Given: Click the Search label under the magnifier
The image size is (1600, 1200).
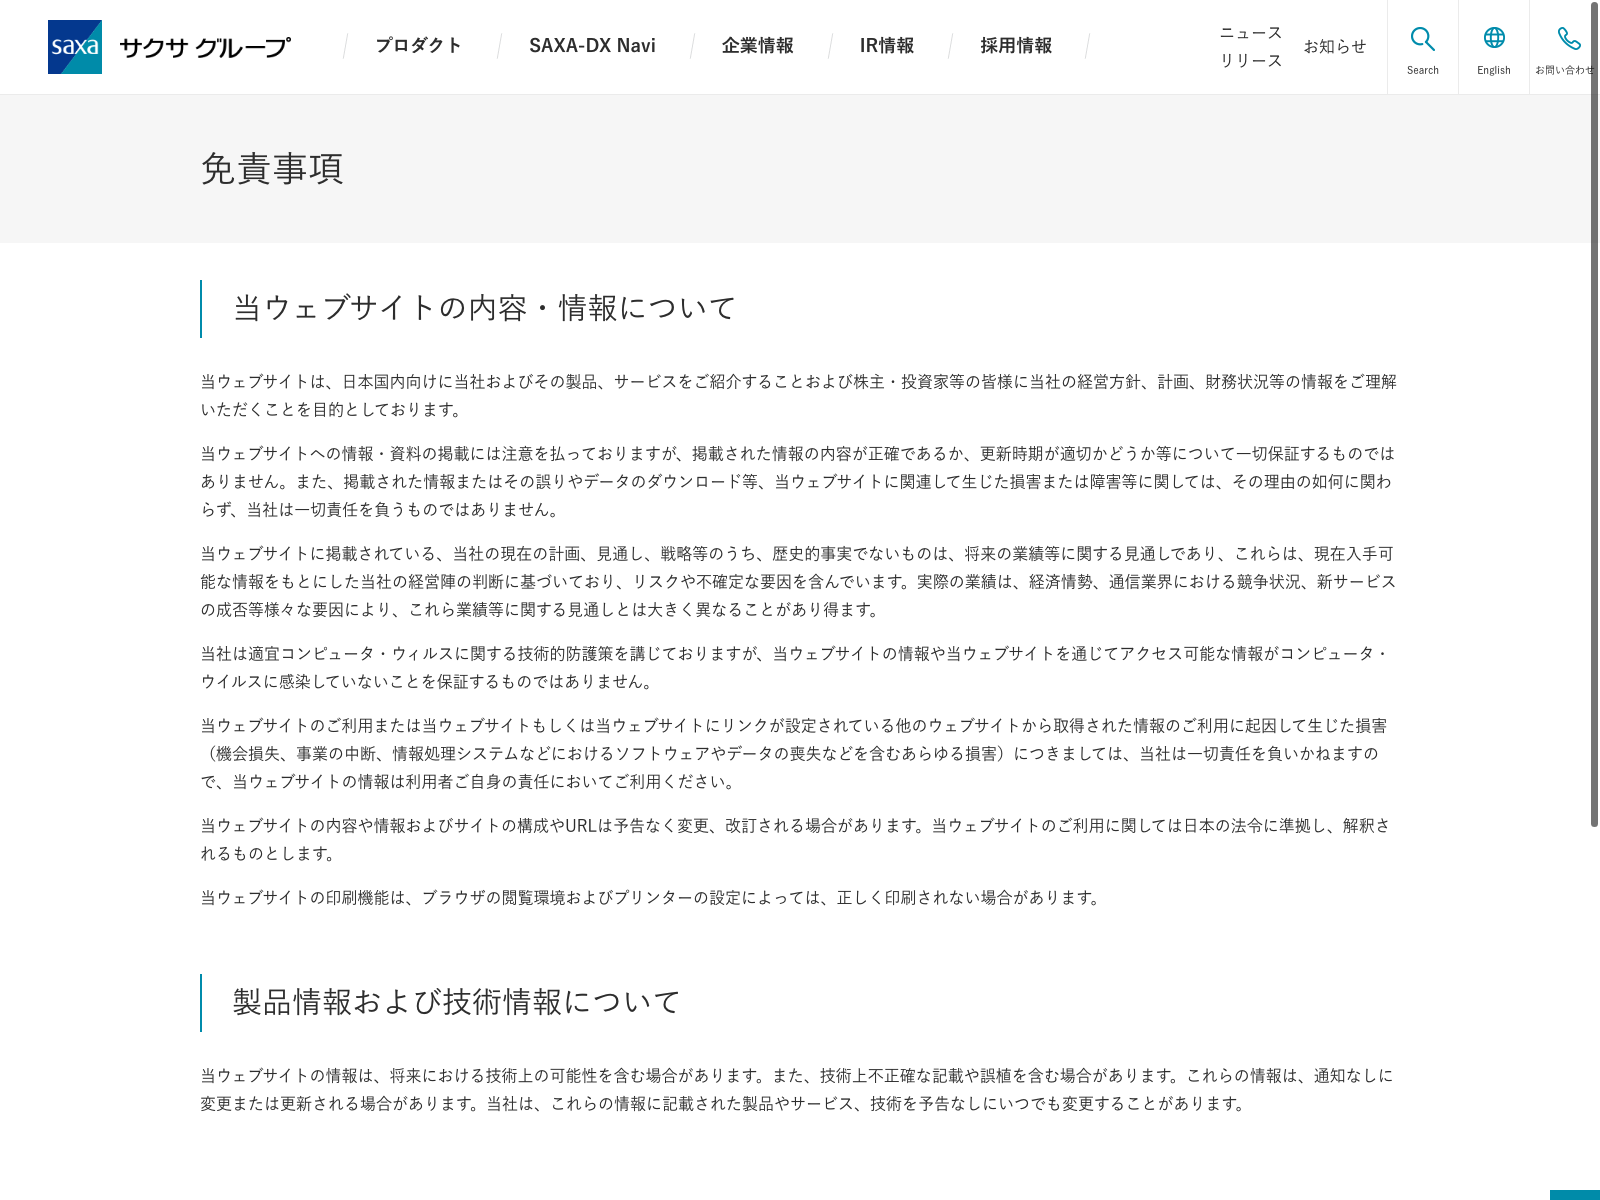Looking at the screenshot, I should click(x=1422, y=71).
